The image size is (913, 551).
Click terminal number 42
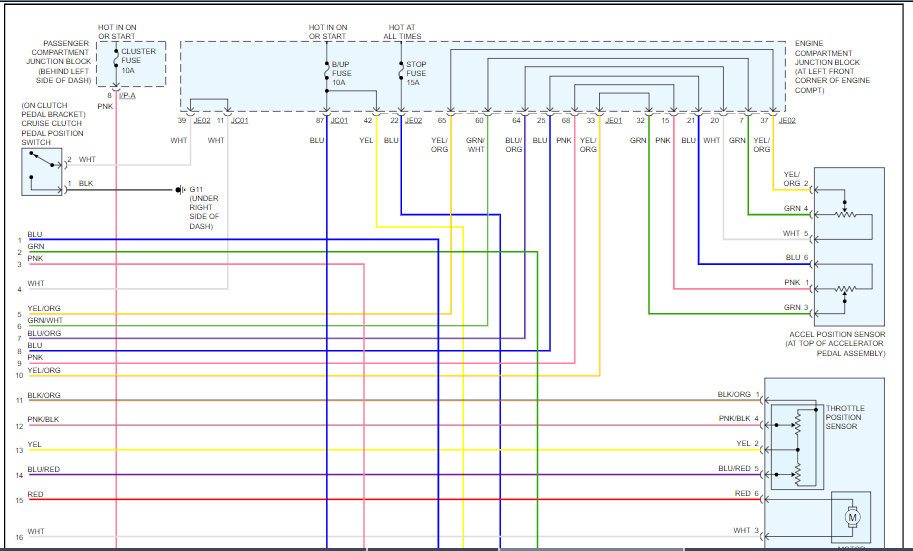click(x=367, y=121)
